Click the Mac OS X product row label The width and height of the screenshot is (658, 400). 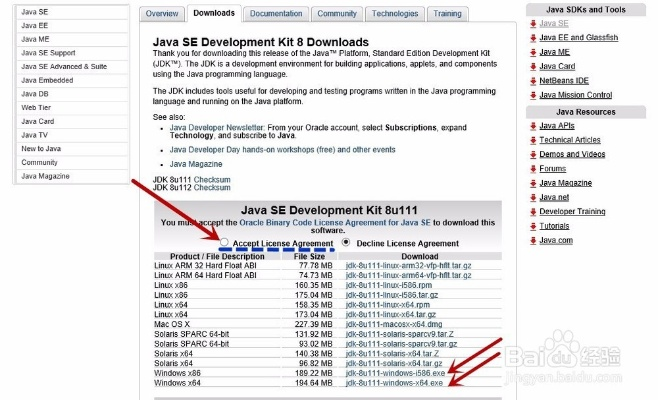coord(172,324)
